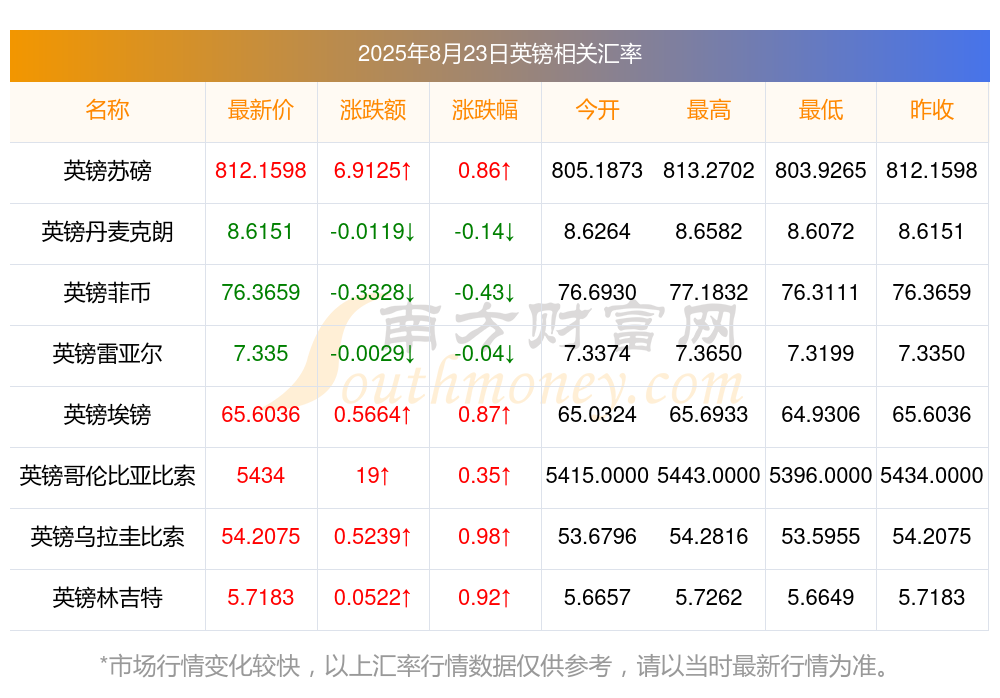This screenshot has width=1000, height=698.
Task: Click low value 7.3199
Action: pyautogui.click(x=821, y=353)
